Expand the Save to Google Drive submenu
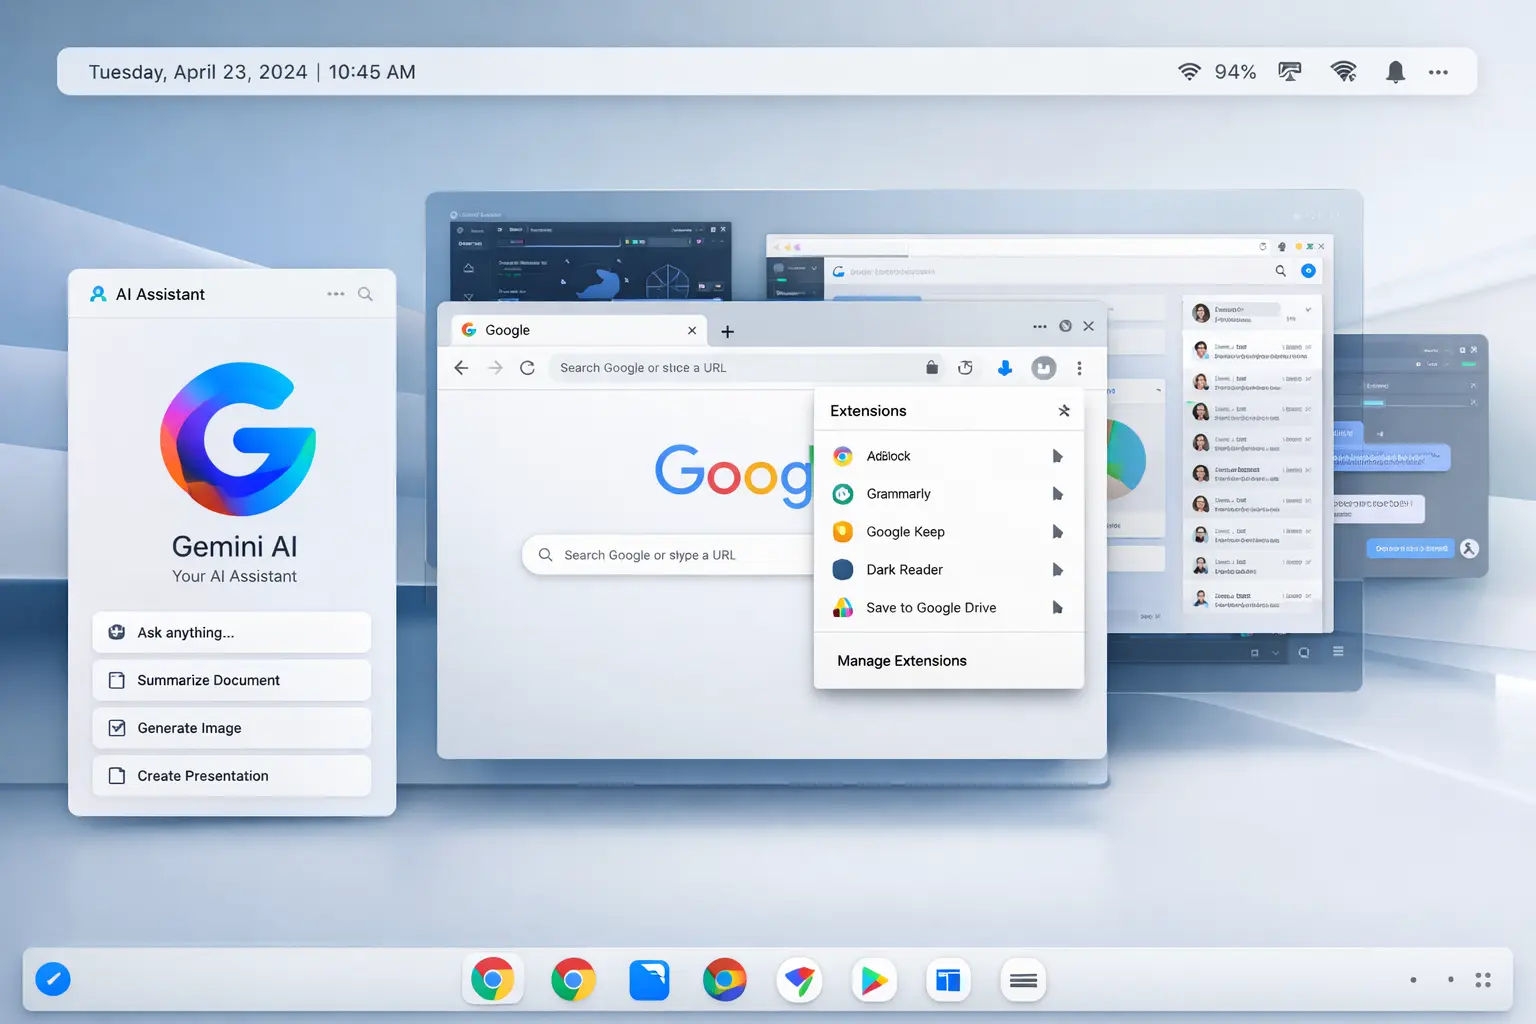This screenshot has width=1536, height=1024. pyautogui.click(x=1058, y=607)
